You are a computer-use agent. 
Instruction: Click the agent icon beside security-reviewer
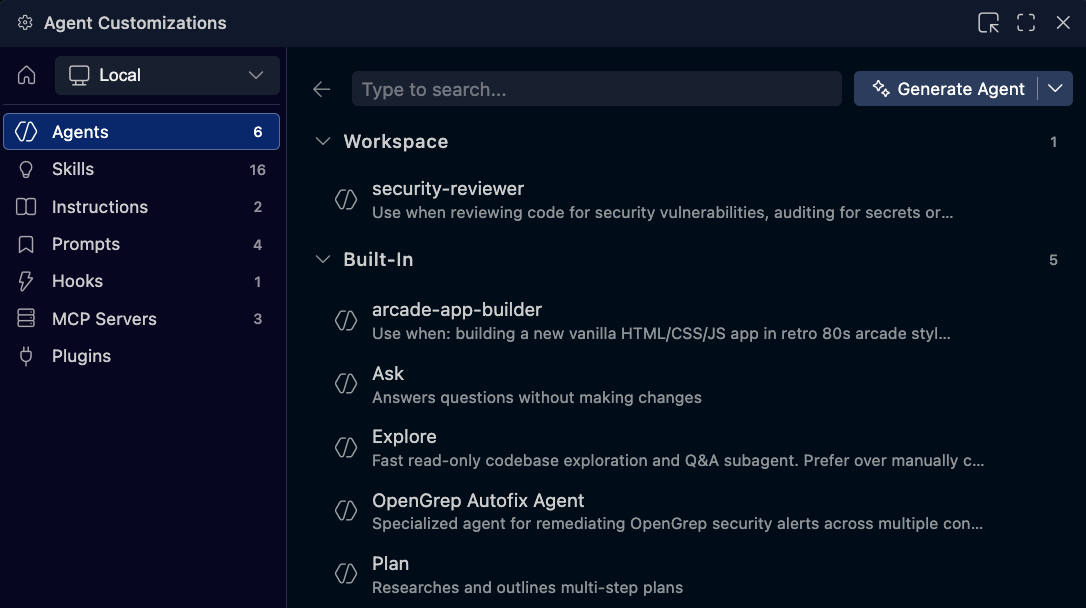(x=346, y=199)
